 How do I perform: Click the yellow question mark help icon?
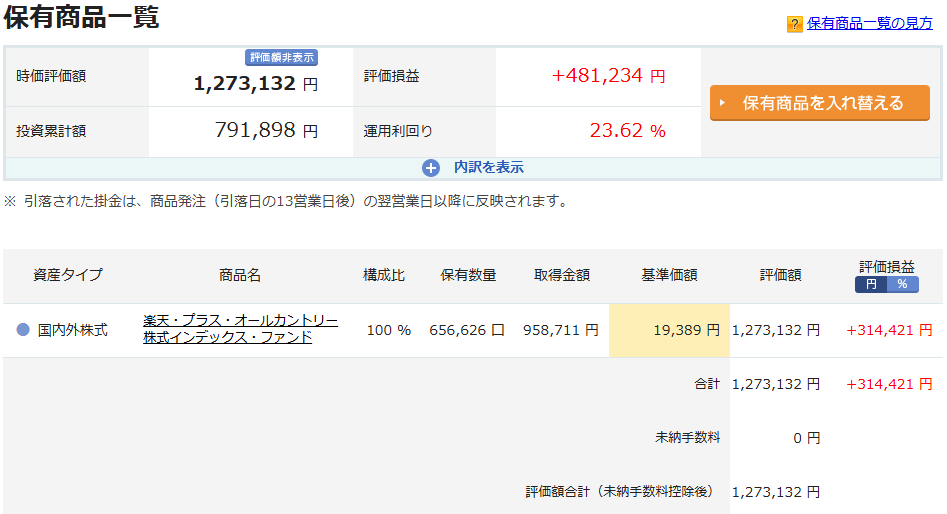794,24
